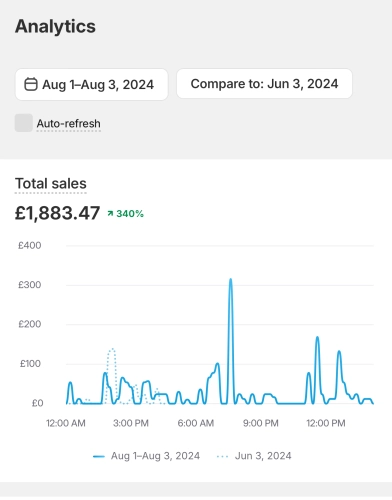Click the £400 y-axis label
392x500 pixels.
click(30, 246)
